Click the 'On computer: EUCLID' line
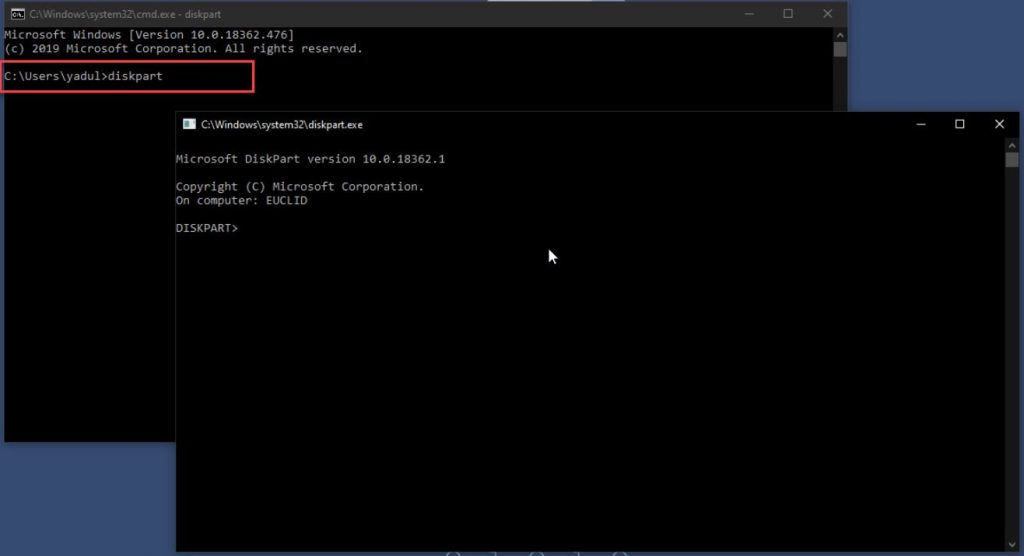 [242, 201]
